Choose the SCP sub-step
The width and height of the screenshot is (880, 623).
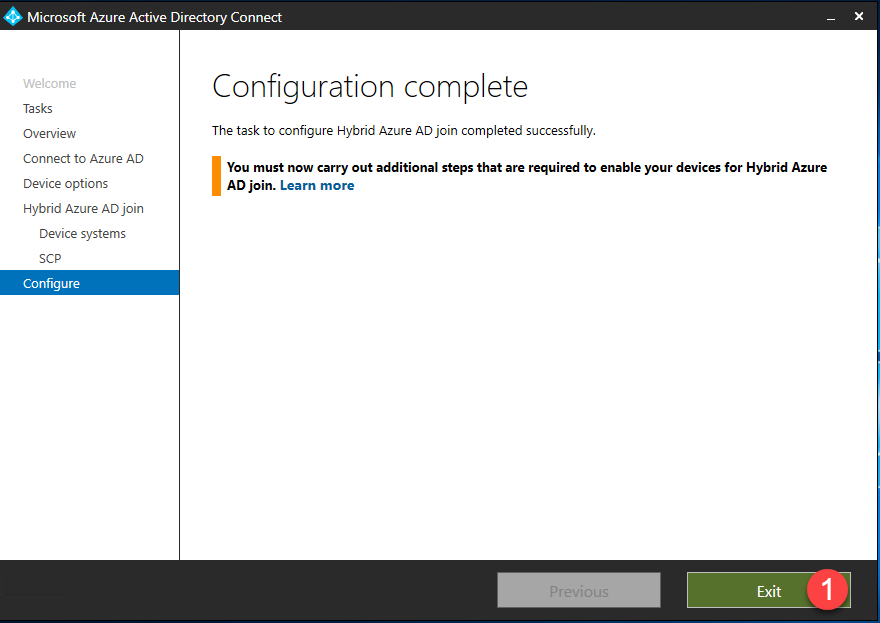click(x=50, y=259)
